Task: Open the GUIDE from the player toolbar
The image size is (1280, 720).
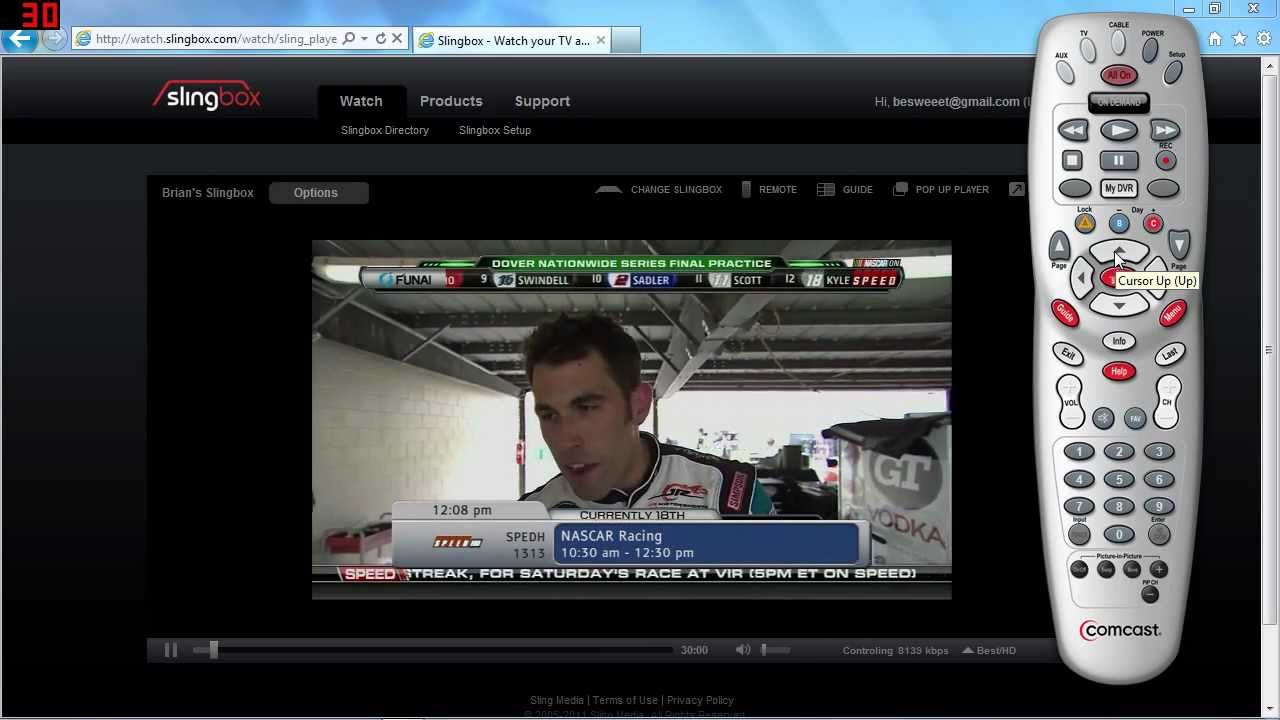Action: click(x=845, y=189)
